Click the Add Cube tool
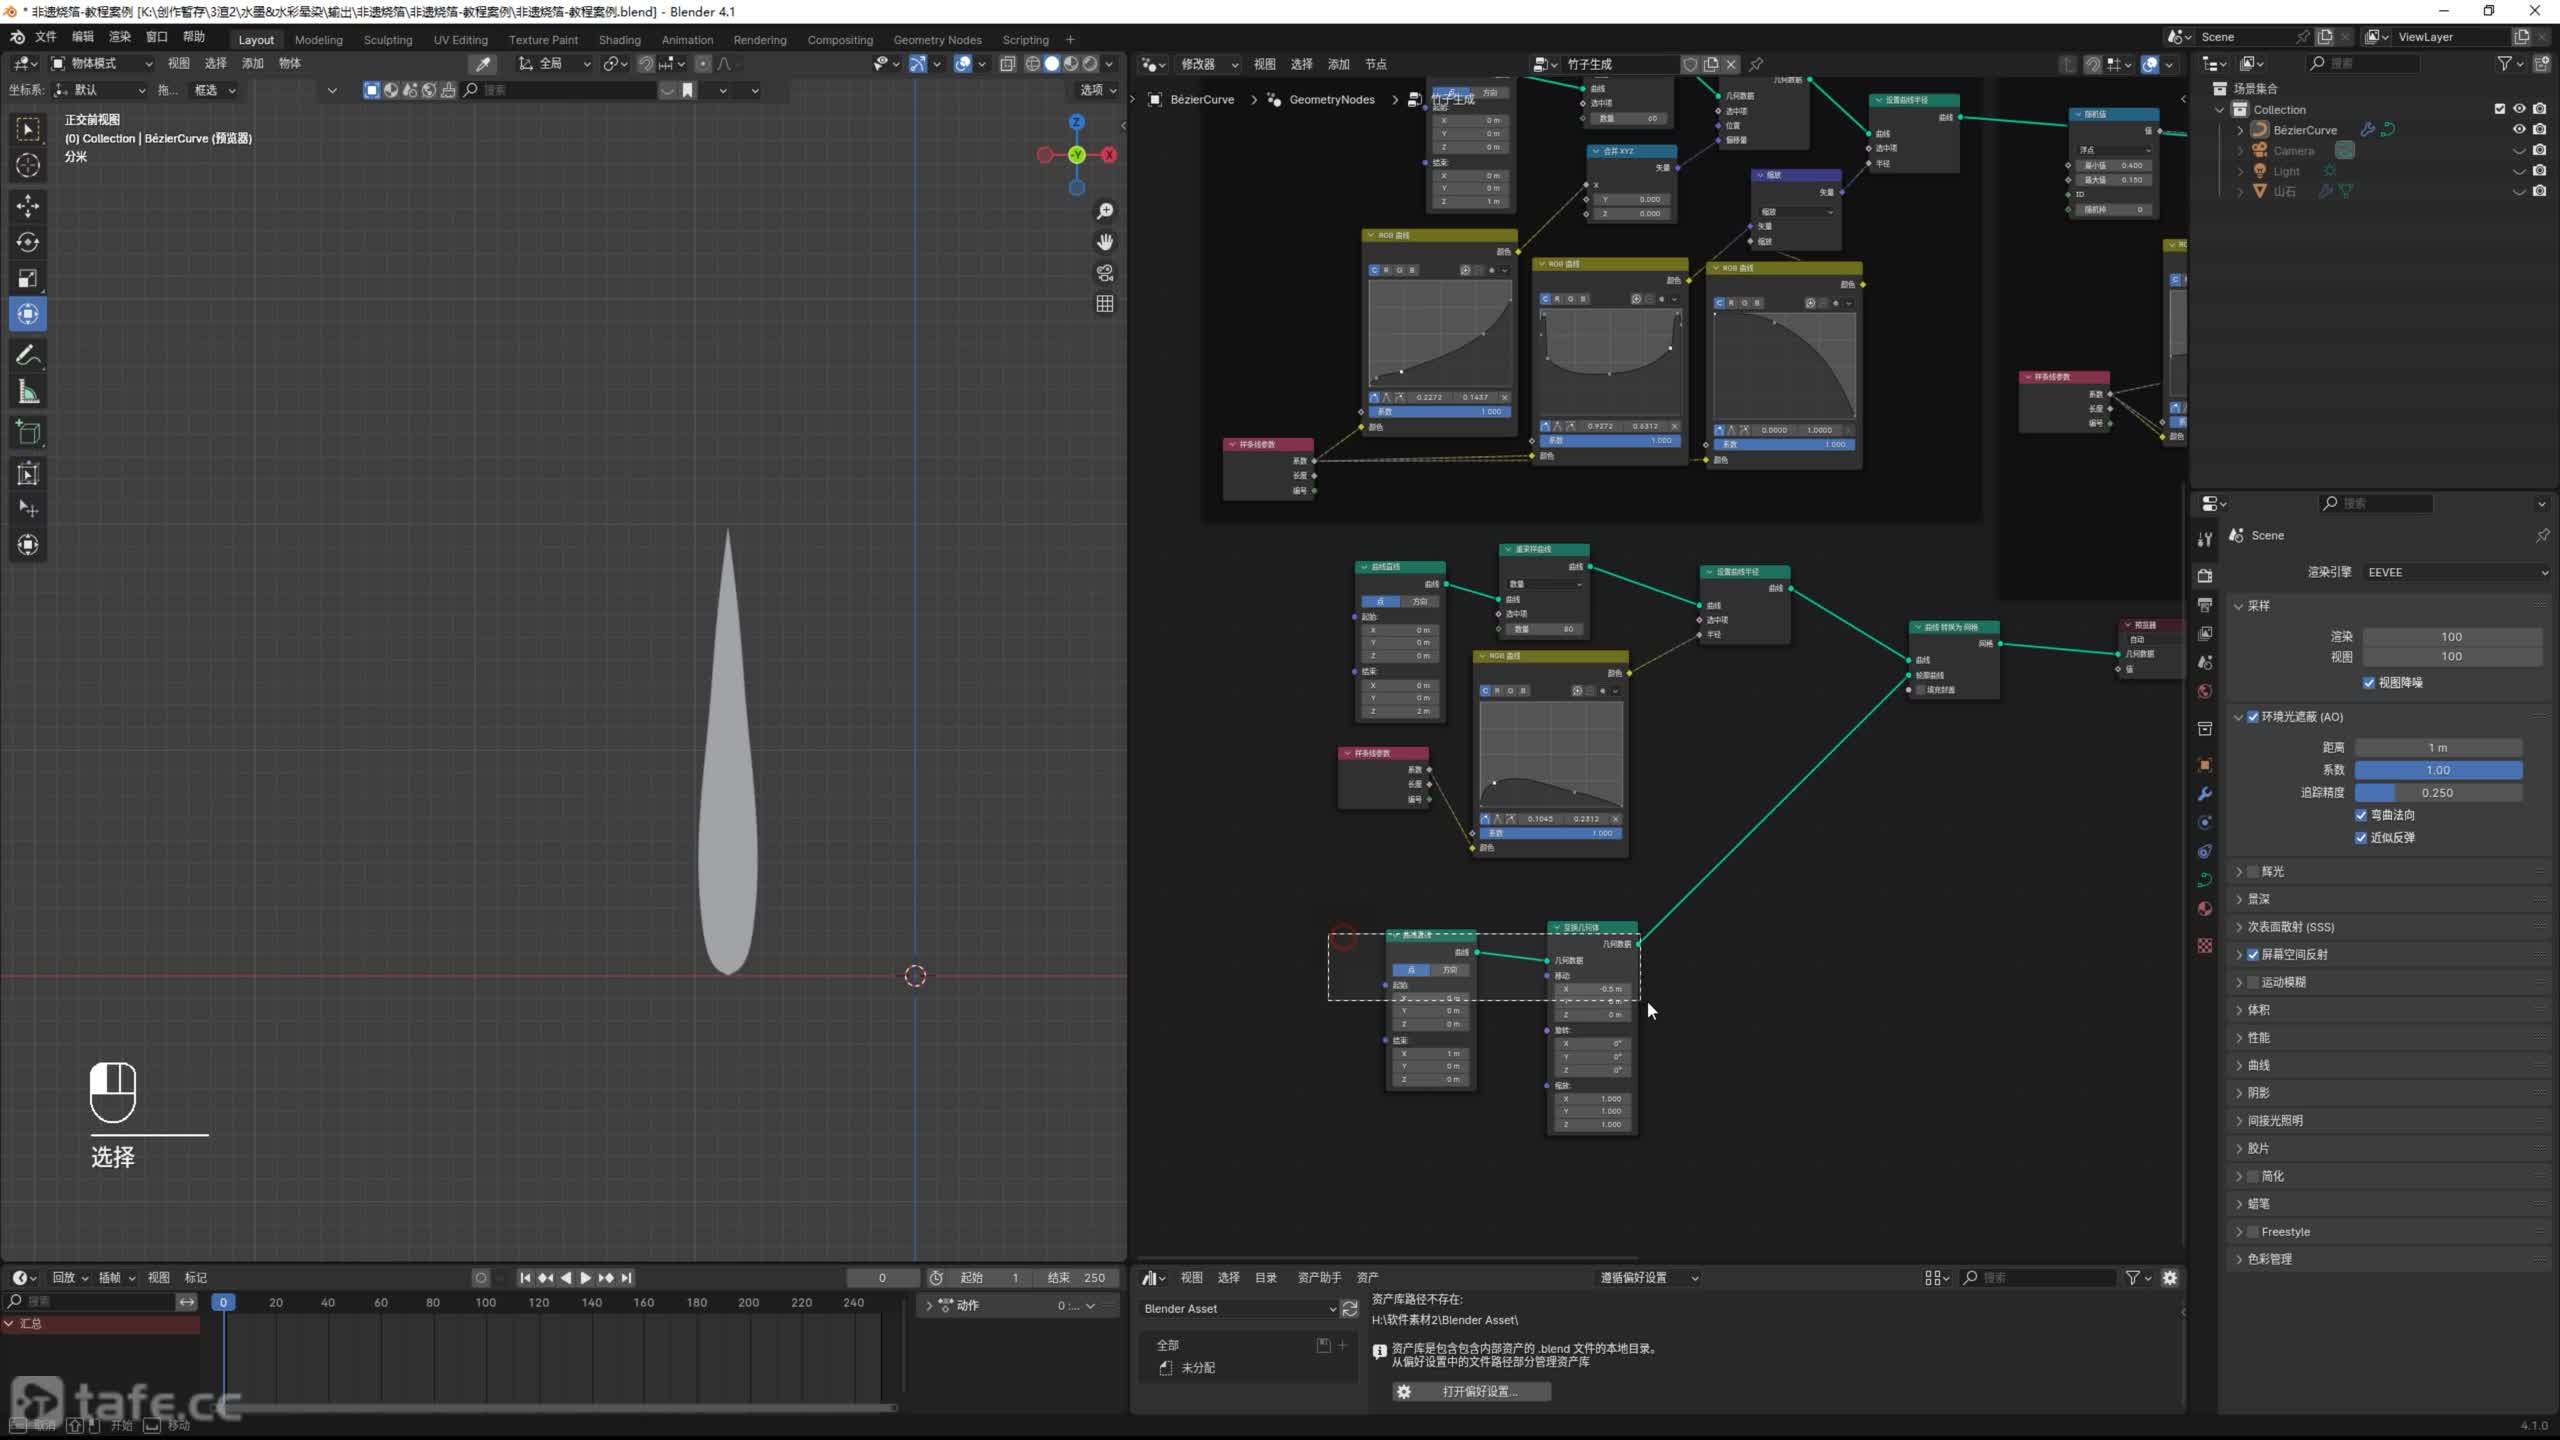 pos(28,433)
